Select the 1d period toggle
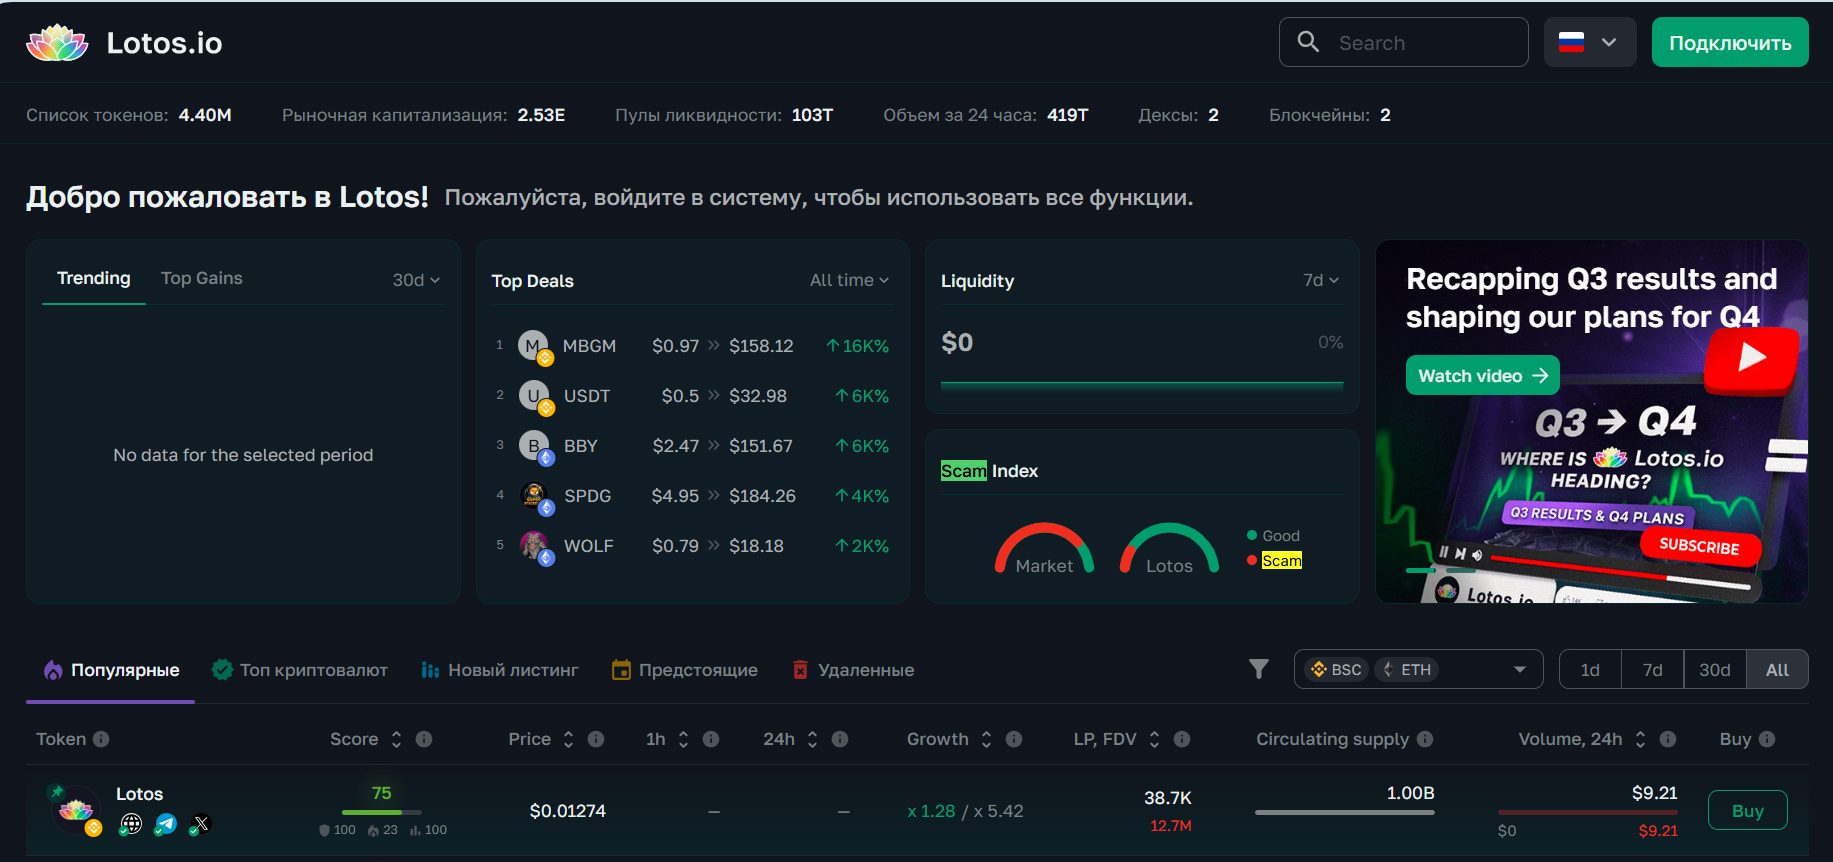Viewport: 1833px width, 862px height. coord(1590,670)
